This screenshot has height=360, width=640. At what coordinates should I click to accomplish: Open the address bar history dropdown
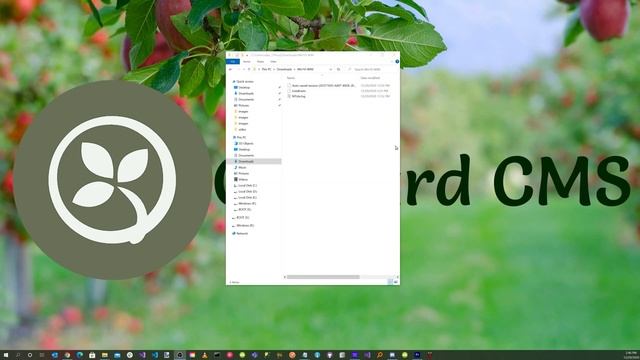click(331, 69)
